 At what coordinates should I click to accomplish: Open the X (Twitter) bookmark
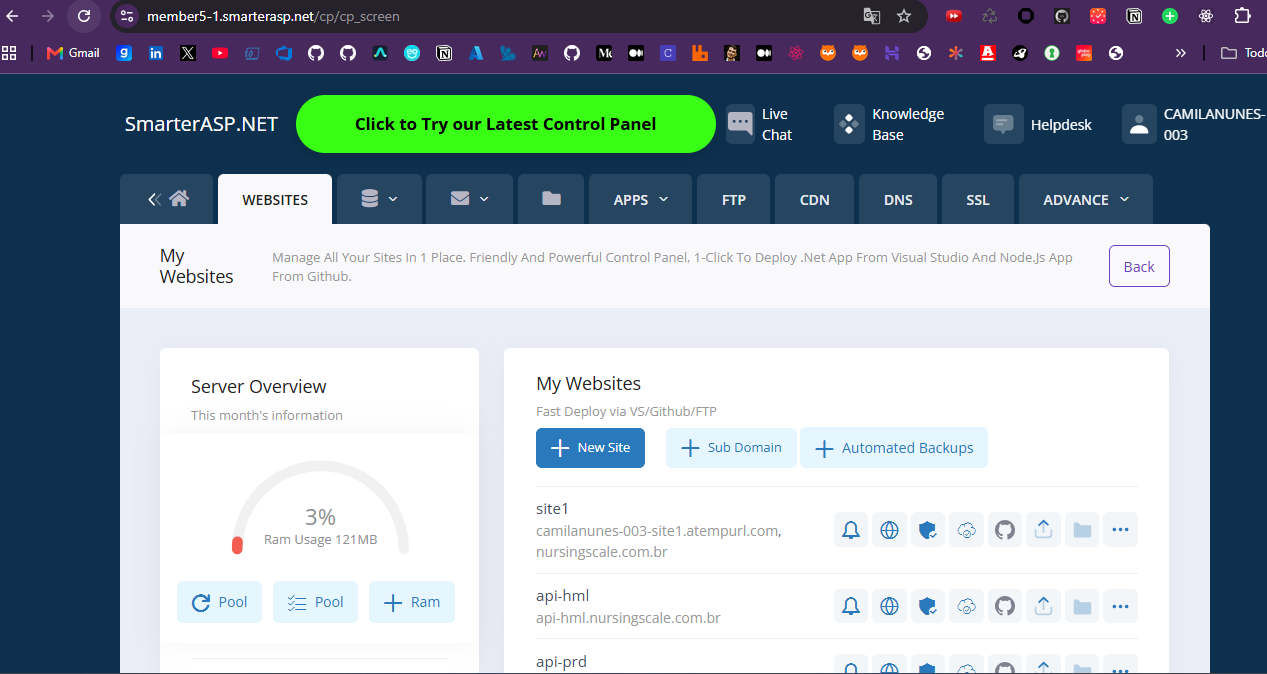[188, 53]
